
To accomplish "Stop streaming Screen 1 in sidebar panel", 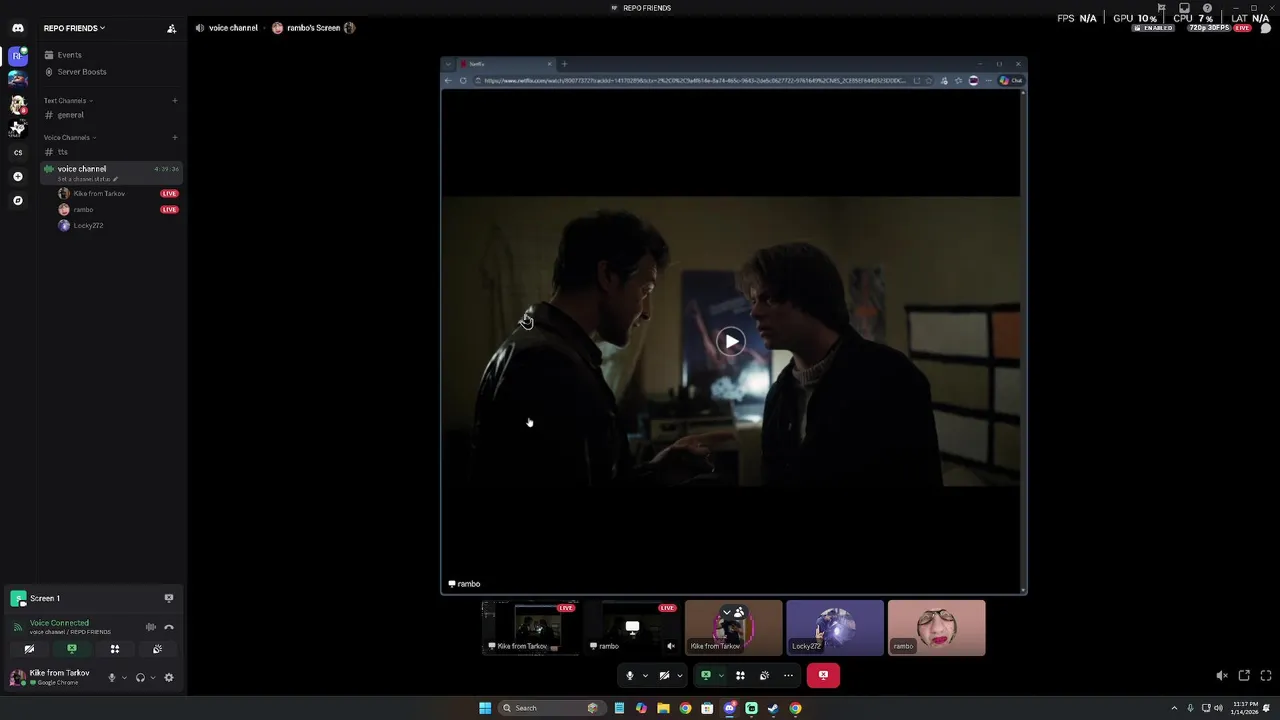I will [169, 598].
